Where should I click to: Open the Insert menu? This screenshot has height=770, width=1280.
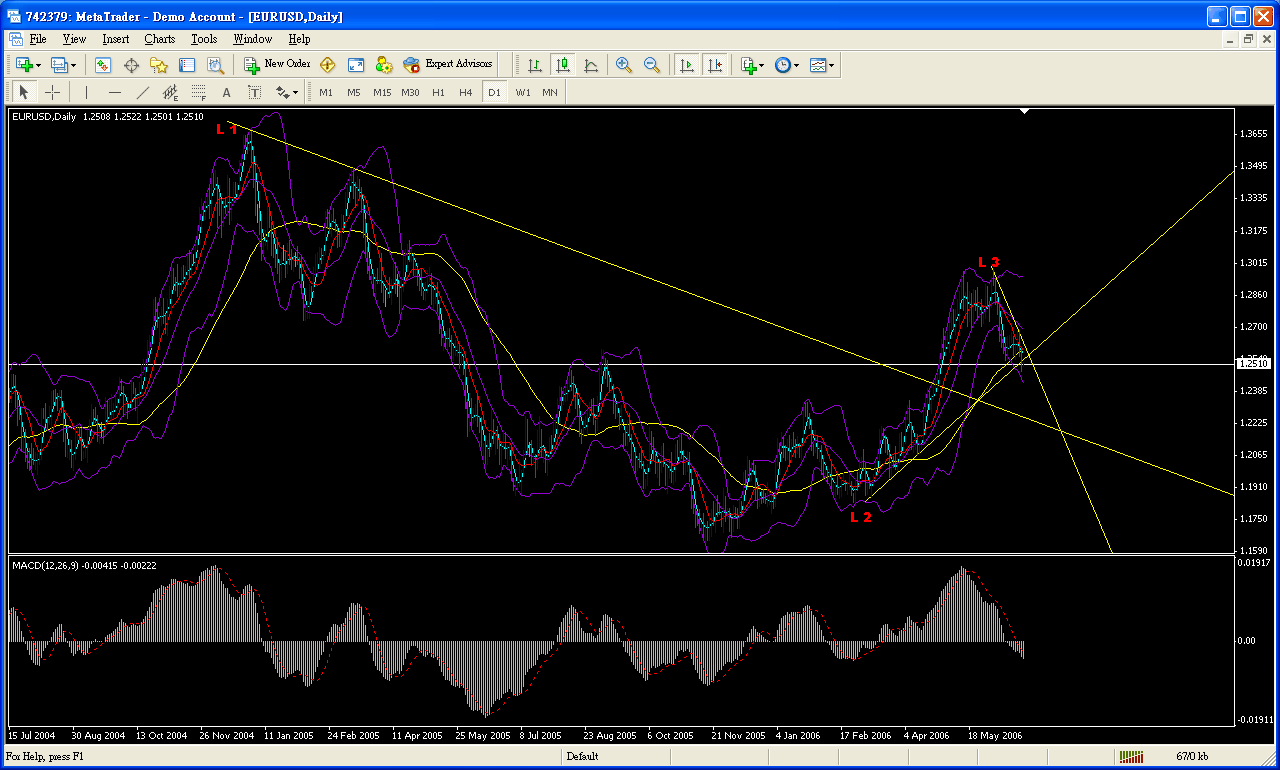pos(115,39)
